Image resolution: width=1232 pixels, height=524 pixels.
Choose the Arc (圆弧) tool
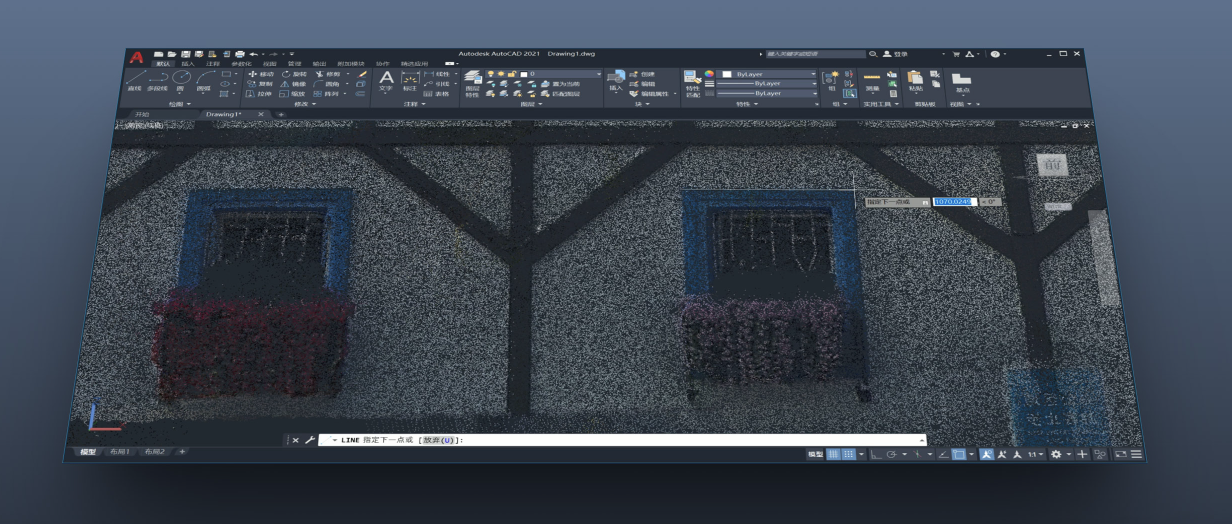coord(205,79)
